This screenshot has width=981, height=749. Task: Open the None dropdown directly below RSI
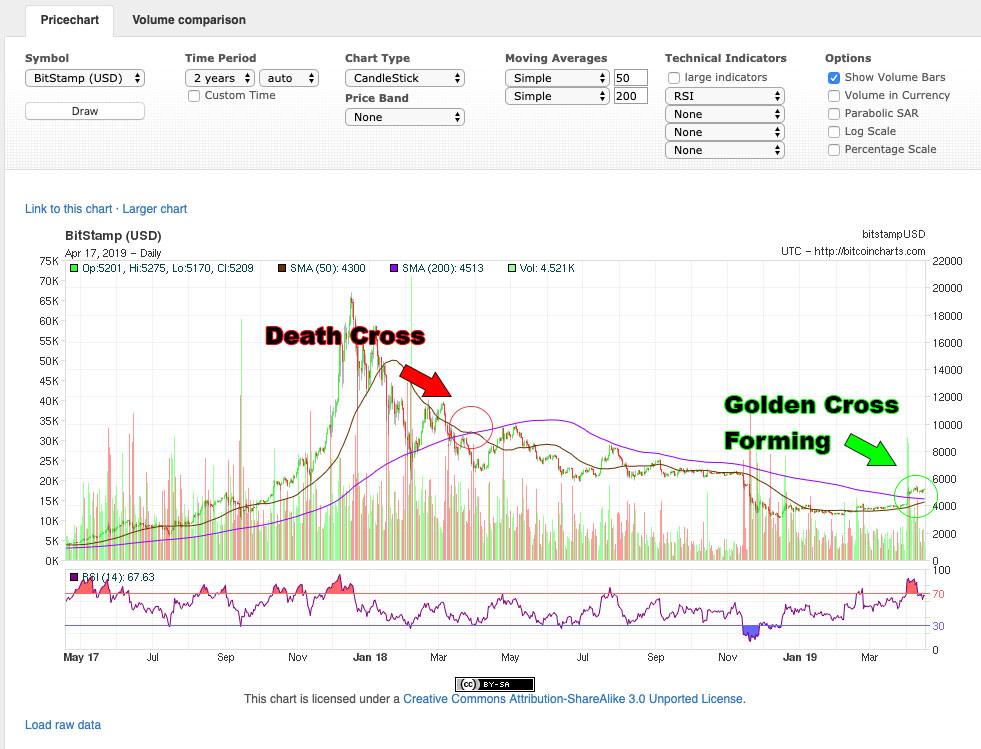[724, 115]
